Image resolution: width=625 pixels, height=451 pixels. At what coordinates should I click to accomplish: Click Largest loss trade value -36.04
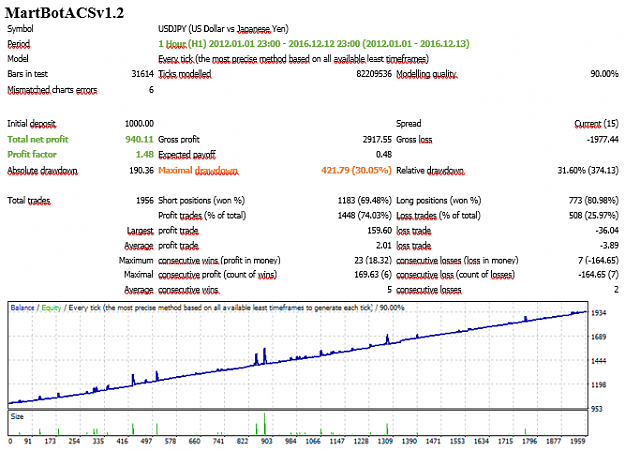(x=606, y=230)
